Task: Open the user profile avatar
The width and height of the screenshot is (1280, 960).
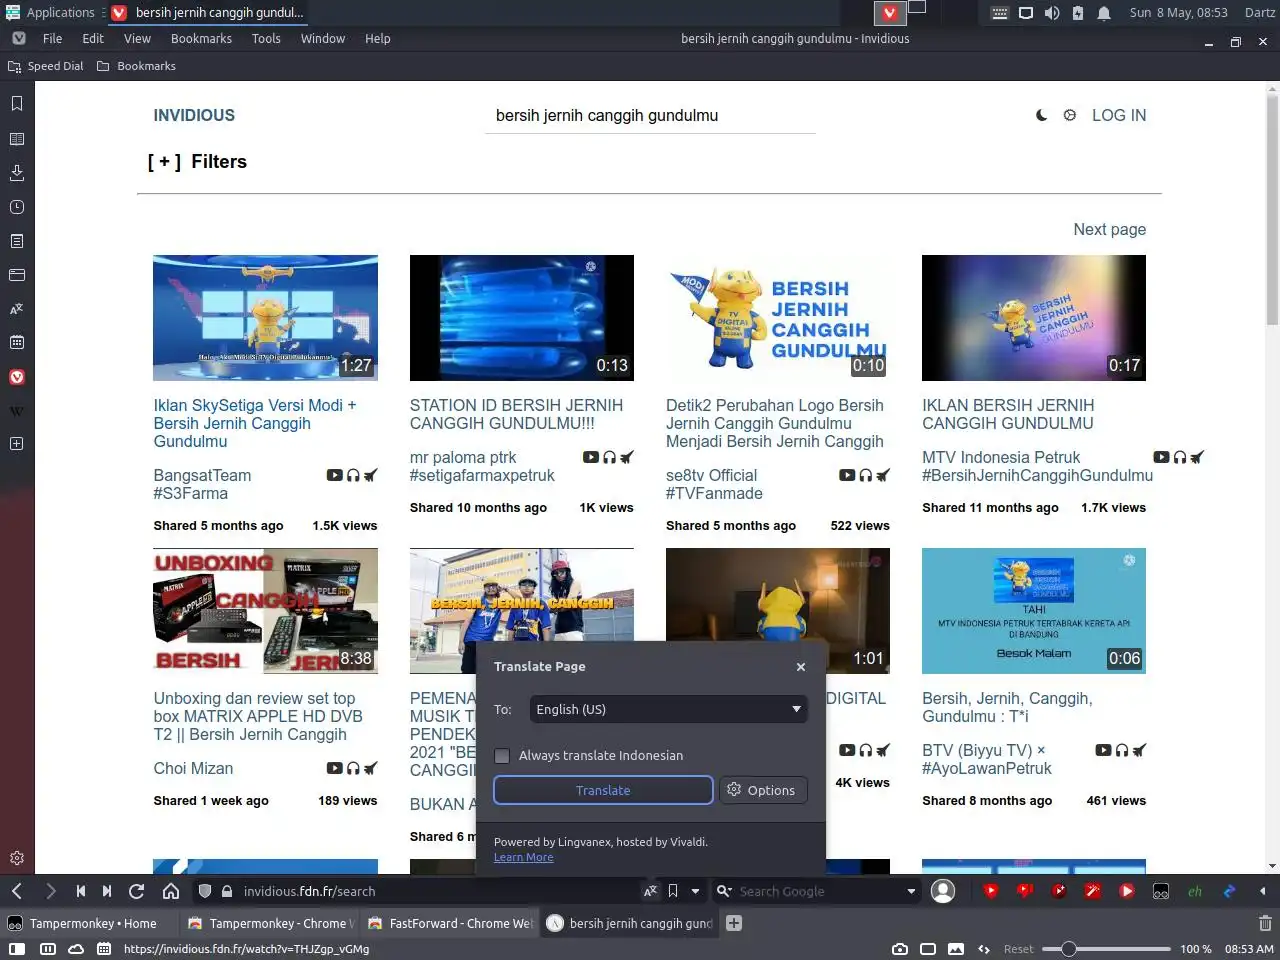Action: click(943, 891)
